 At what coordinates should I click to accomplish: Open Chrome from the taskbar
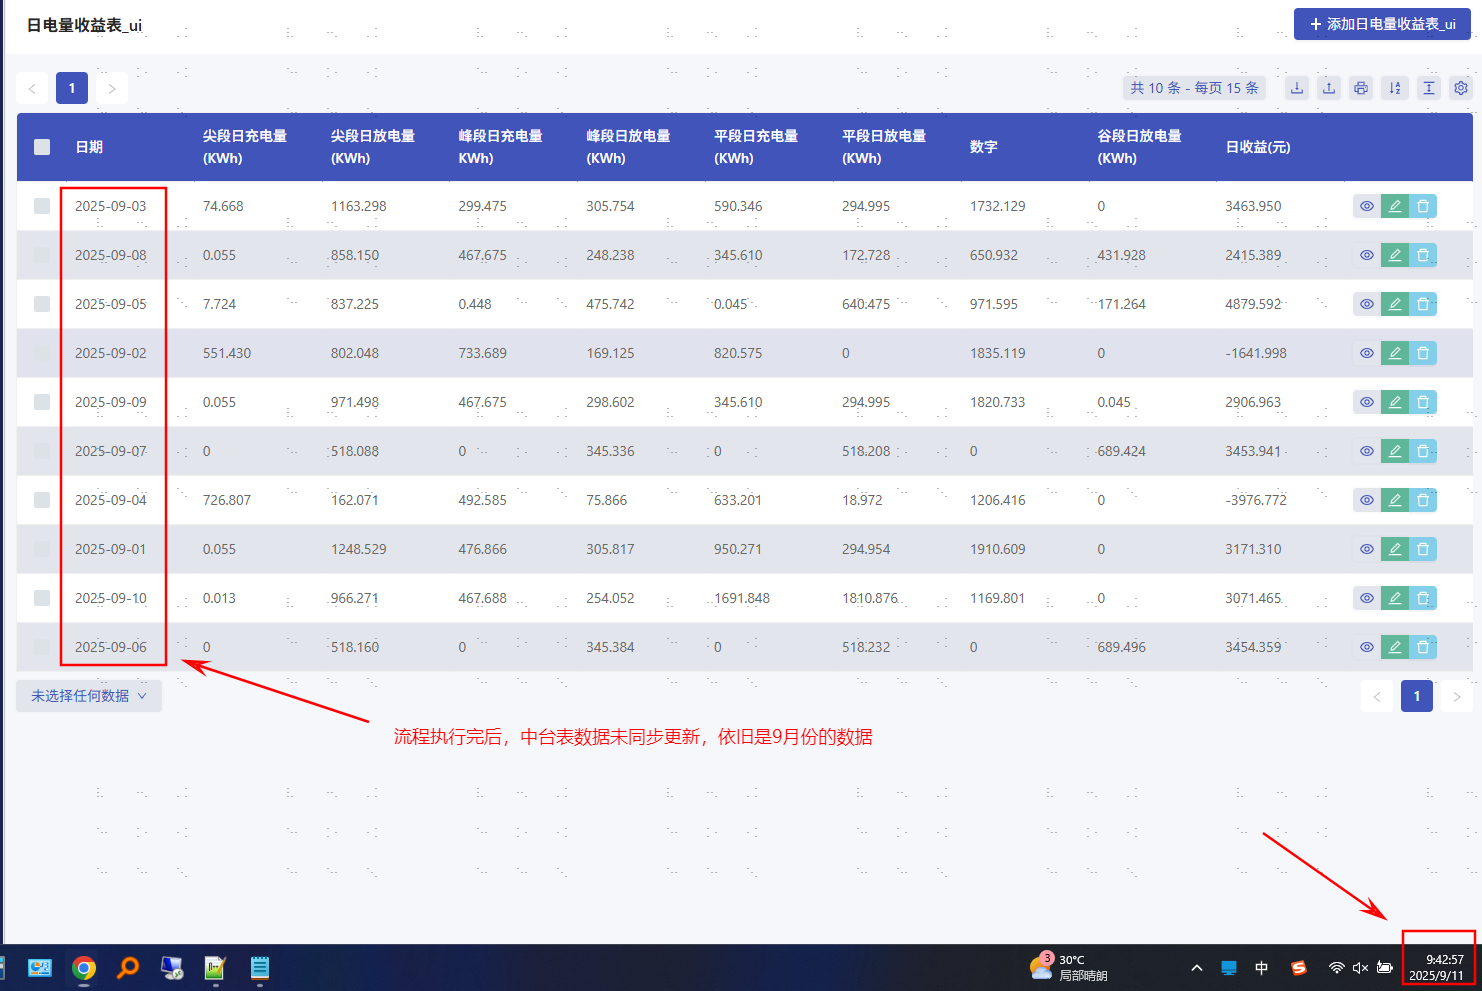coord(84,967)
